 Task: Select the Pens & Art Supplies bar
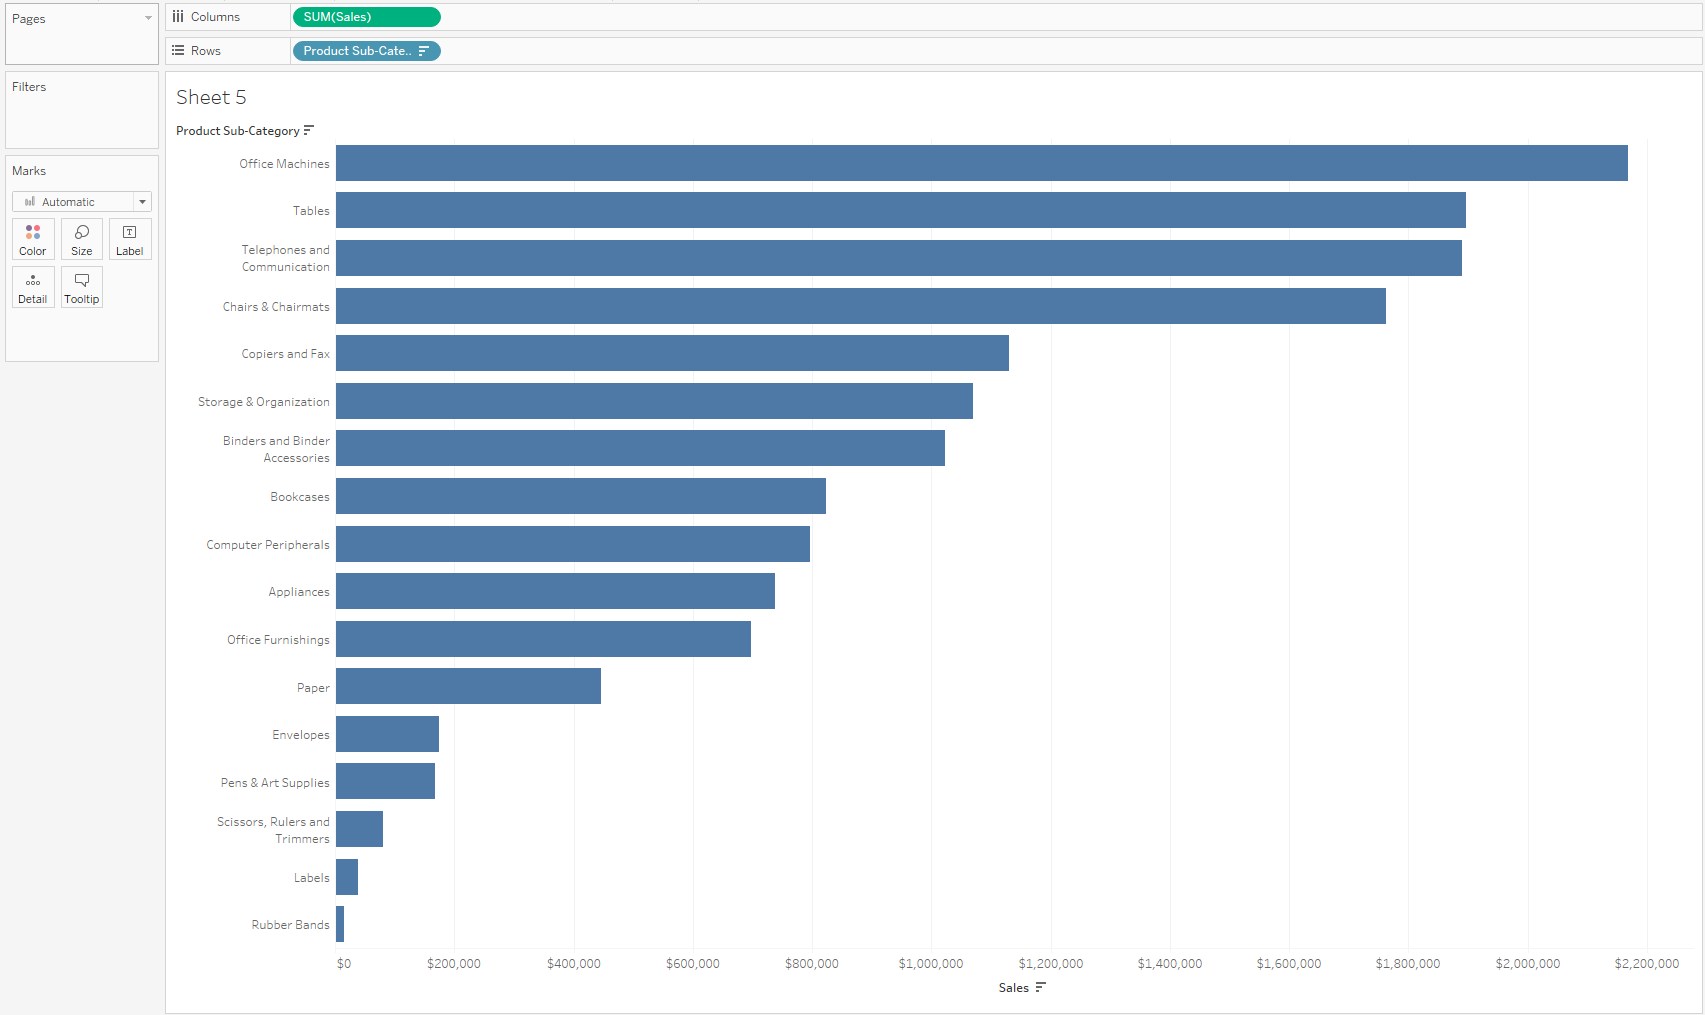click(385, 781)
